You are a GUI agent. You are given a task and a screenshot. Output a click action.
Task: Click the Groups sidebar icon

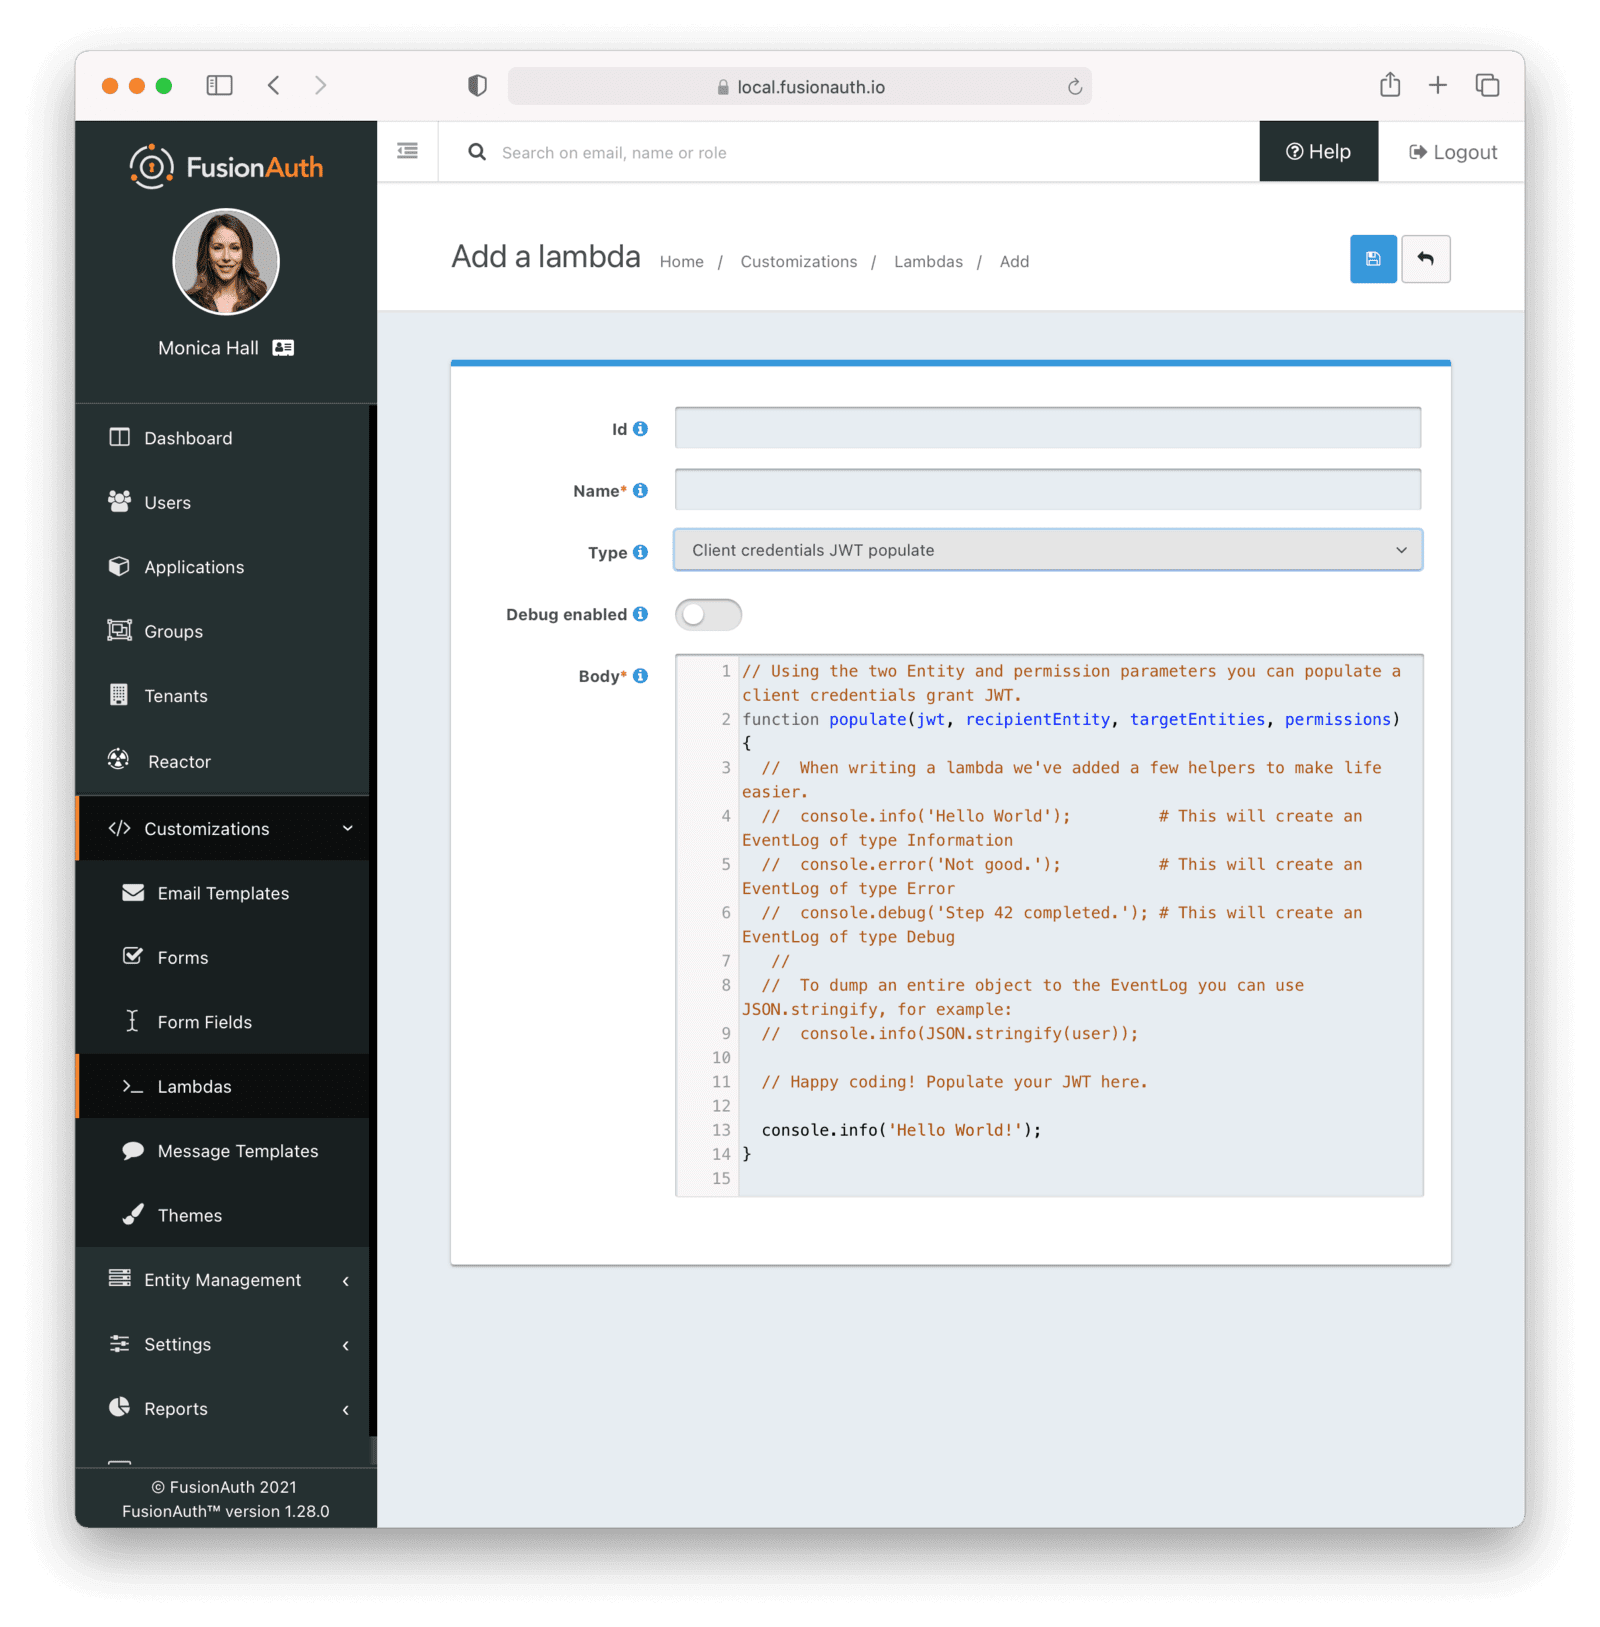[119, 630]
